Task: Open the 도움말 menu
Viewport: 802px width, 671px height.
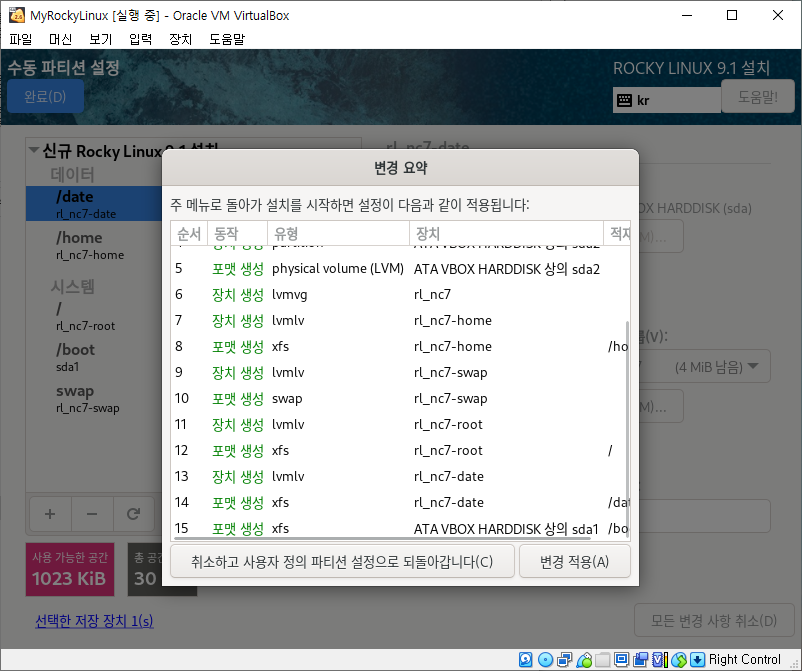Action: [x=227, y=39]
